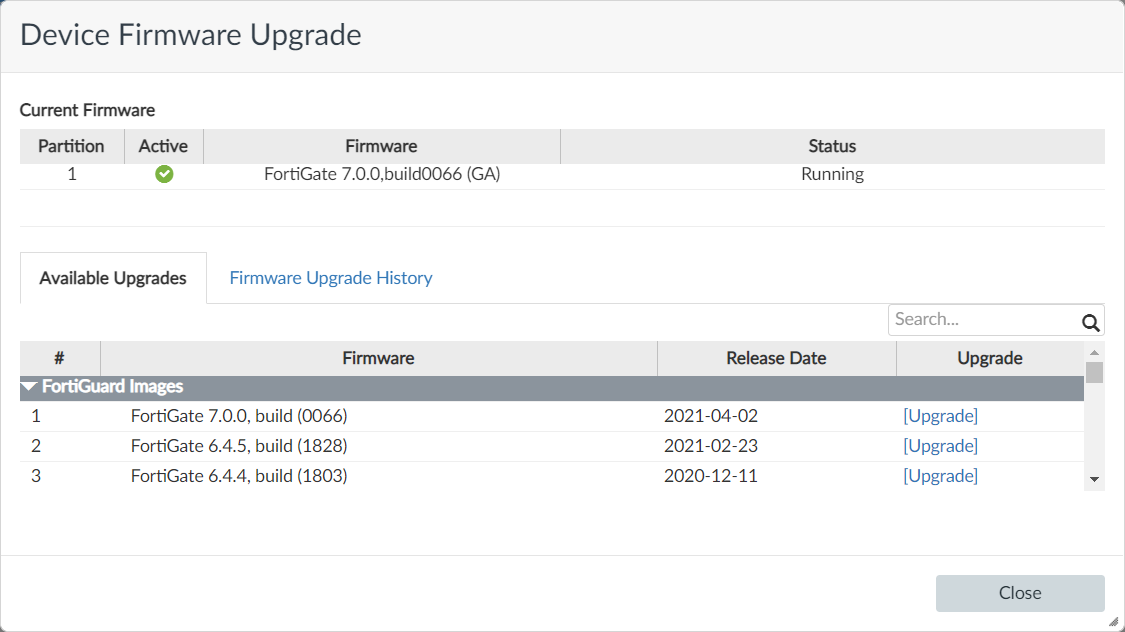
Task: Click the Firmware column header in upgrades table
Action: pos(378,358)
